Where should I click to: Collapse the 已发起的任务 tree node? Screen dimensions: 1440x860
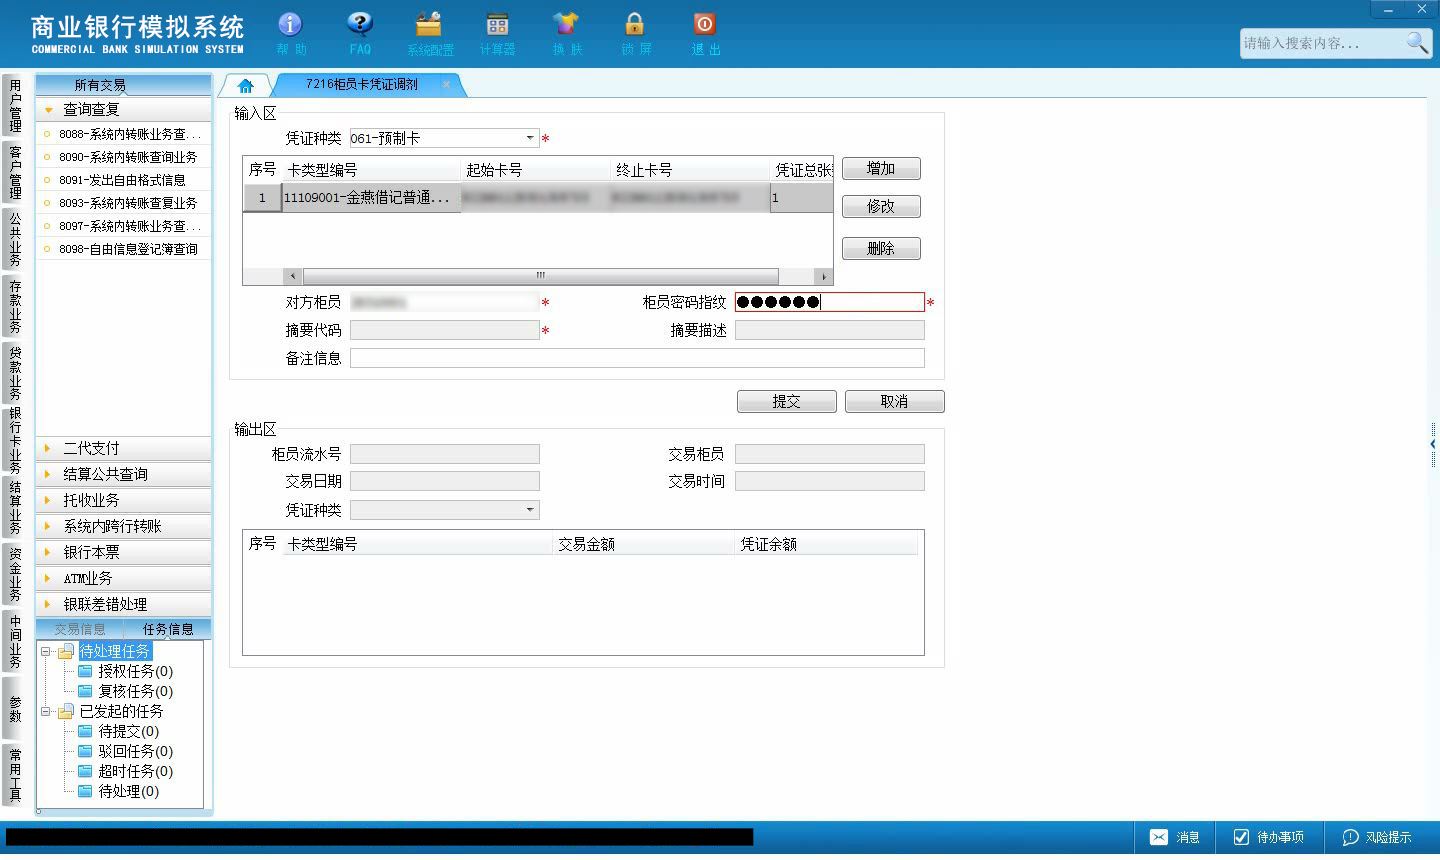(x=45, y=711)
